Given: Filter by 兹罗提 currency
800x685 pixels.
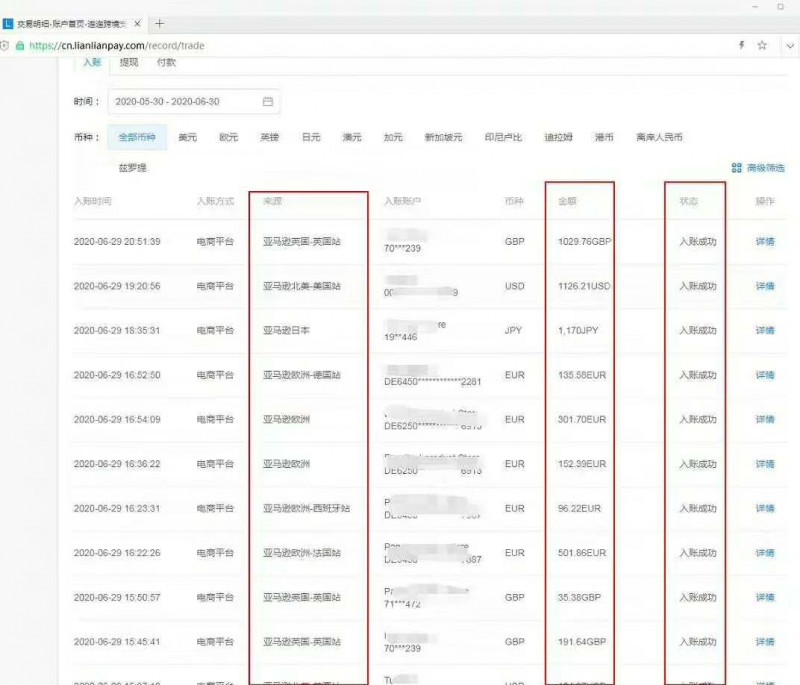Looking at the screenshot, I should (133, 168).
